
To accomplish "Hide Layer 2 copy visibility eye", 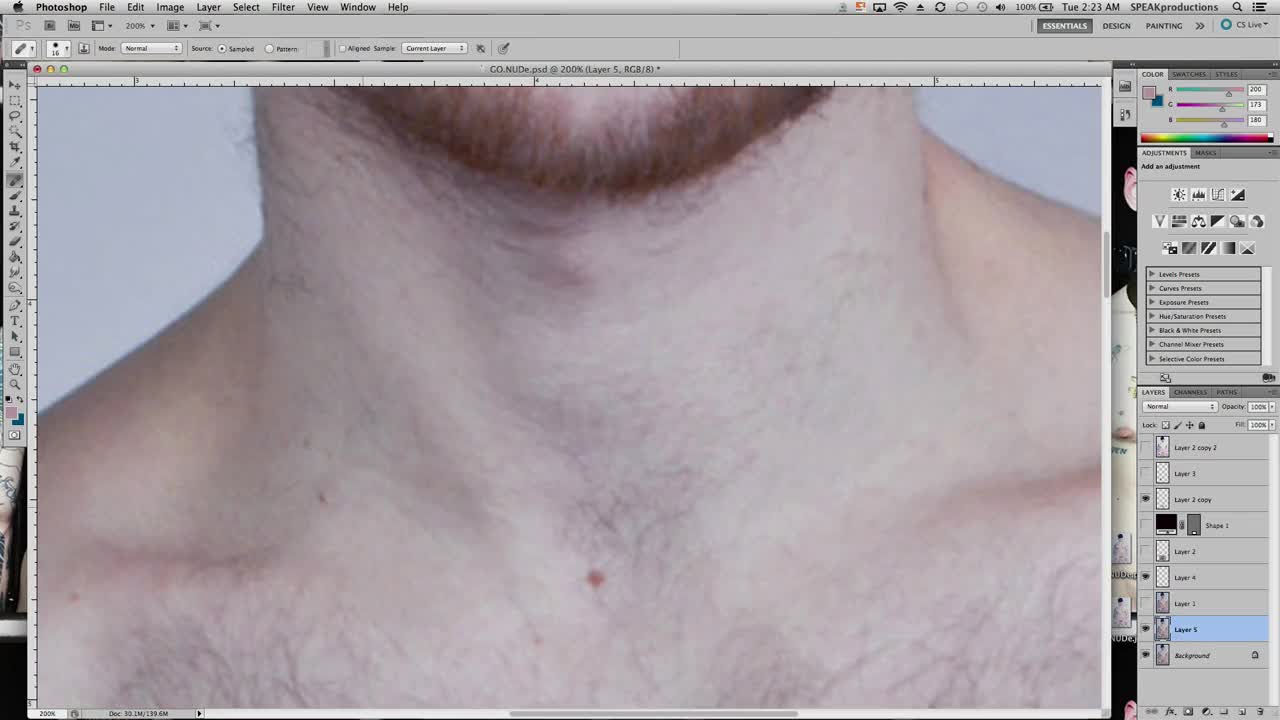I will coord(1146,499).
